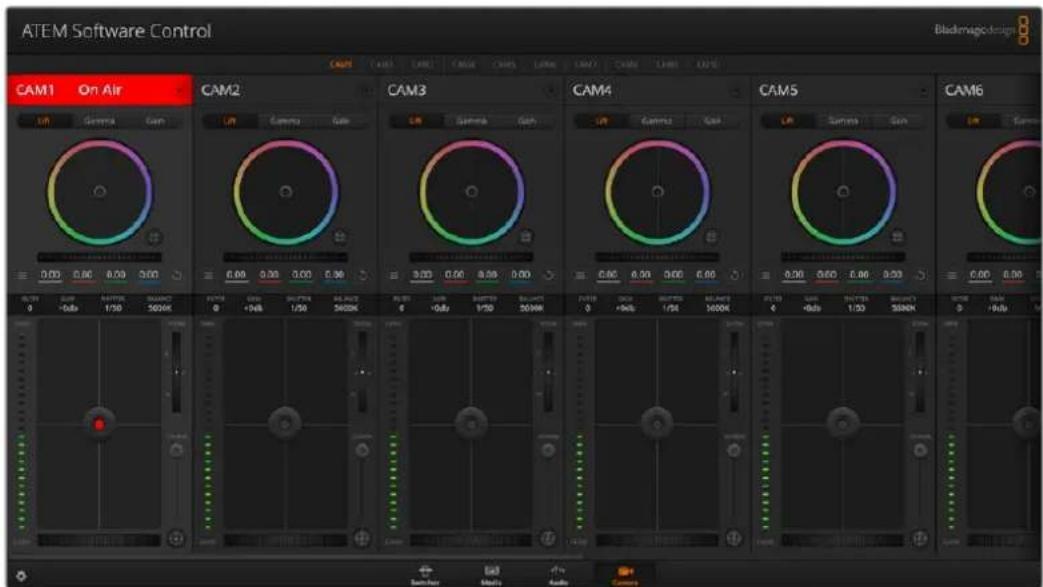Viewport: 1043px width, 587px height.
Task: Select second CAM tab in top strip
Action: (382, 65)
